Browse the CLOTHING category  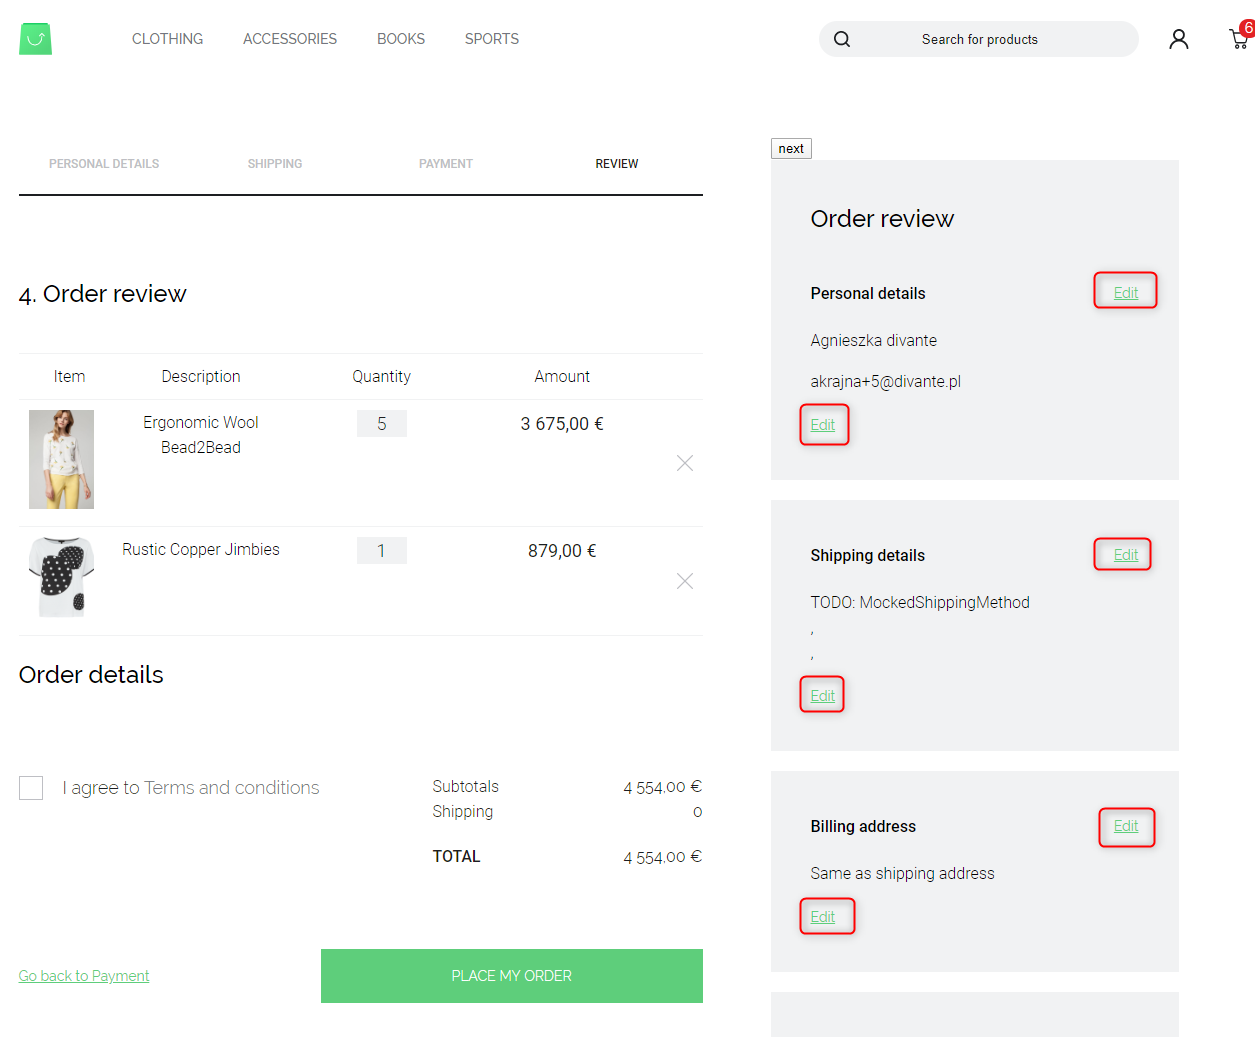pos(167,39)
